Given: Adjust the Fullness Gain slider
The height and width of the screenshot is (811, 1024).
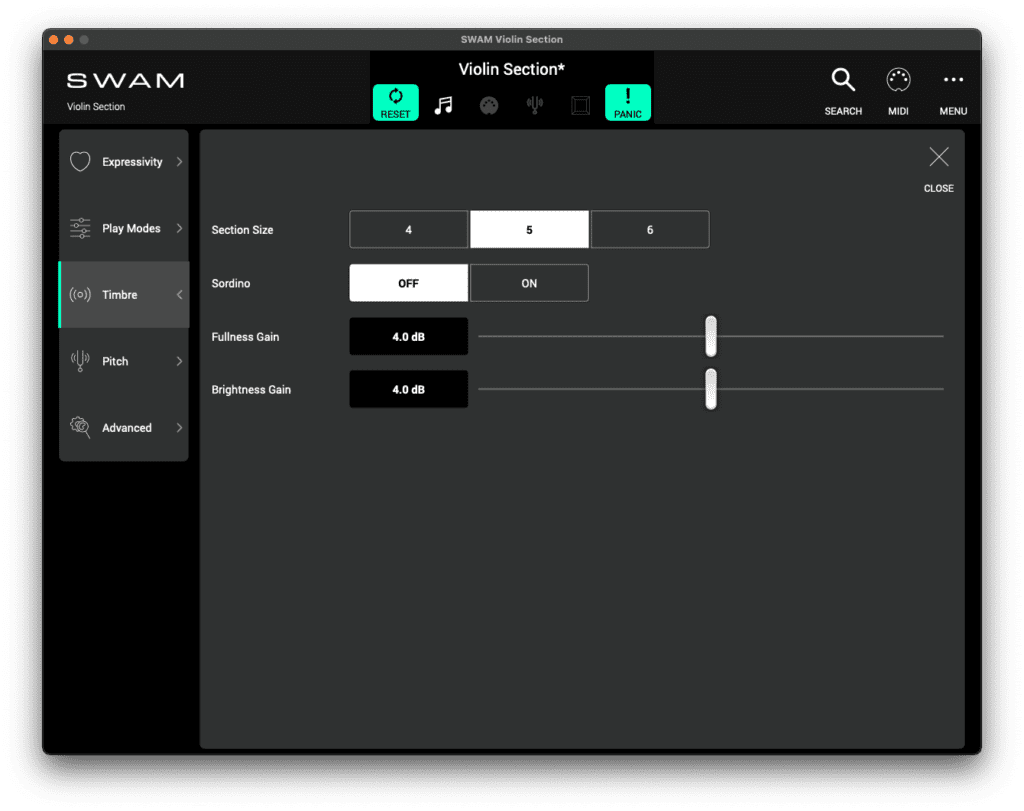Looking at the screenshot, I should pos(711,337).
